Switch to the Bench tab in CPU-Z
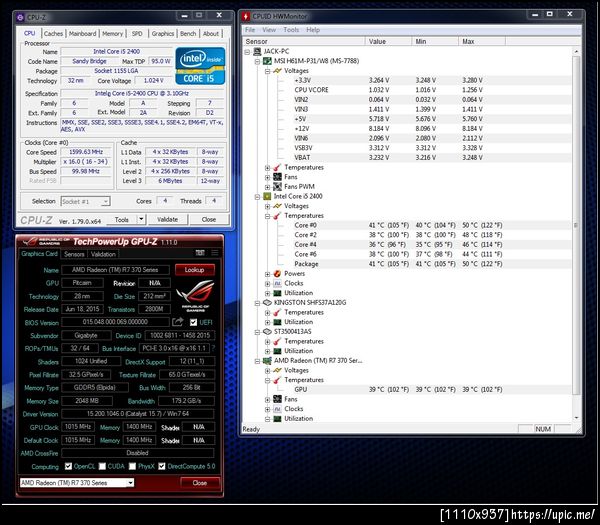 (188, 34)
